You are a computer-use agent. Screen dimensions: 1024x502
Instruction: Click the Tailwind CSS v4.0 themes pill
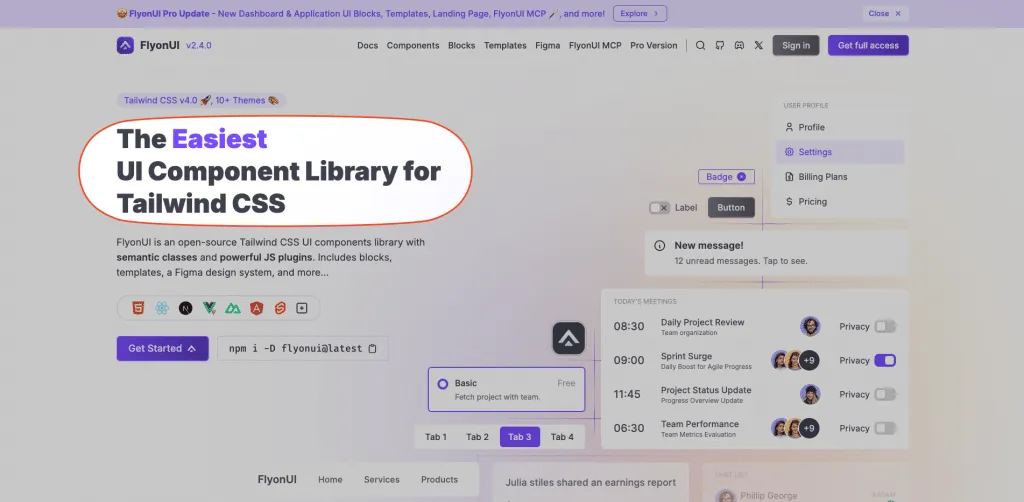[x=201, y=101]
